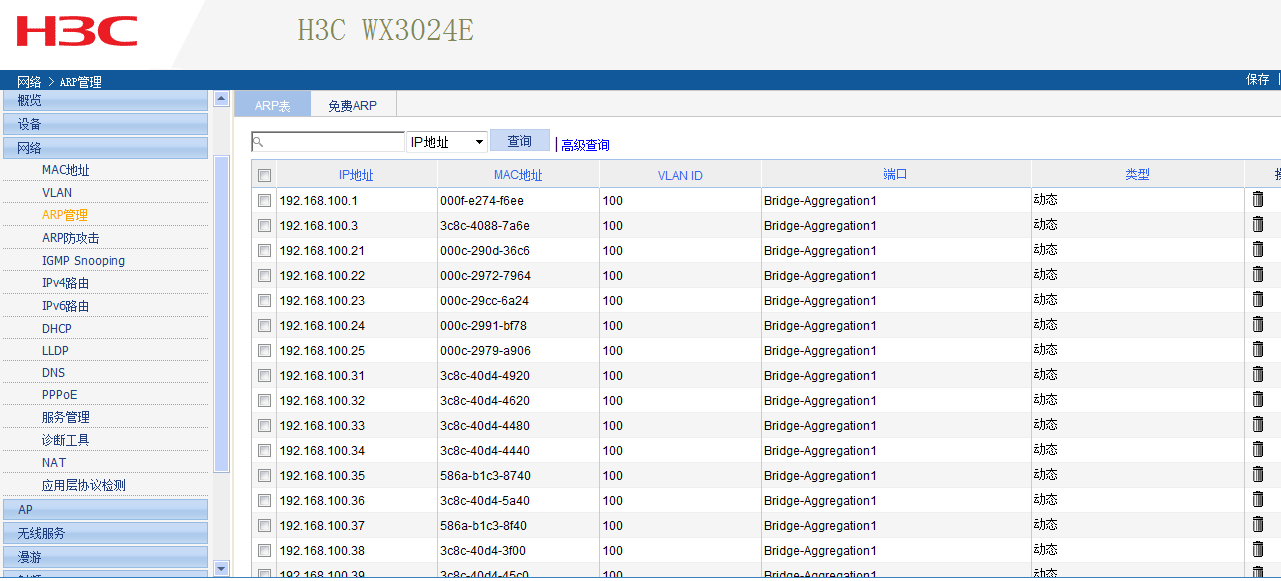Open 诊断工具 in the sidebar
Image resolution: width=1281 pixels, height=581 pixels.
click(x=66, y=440)
